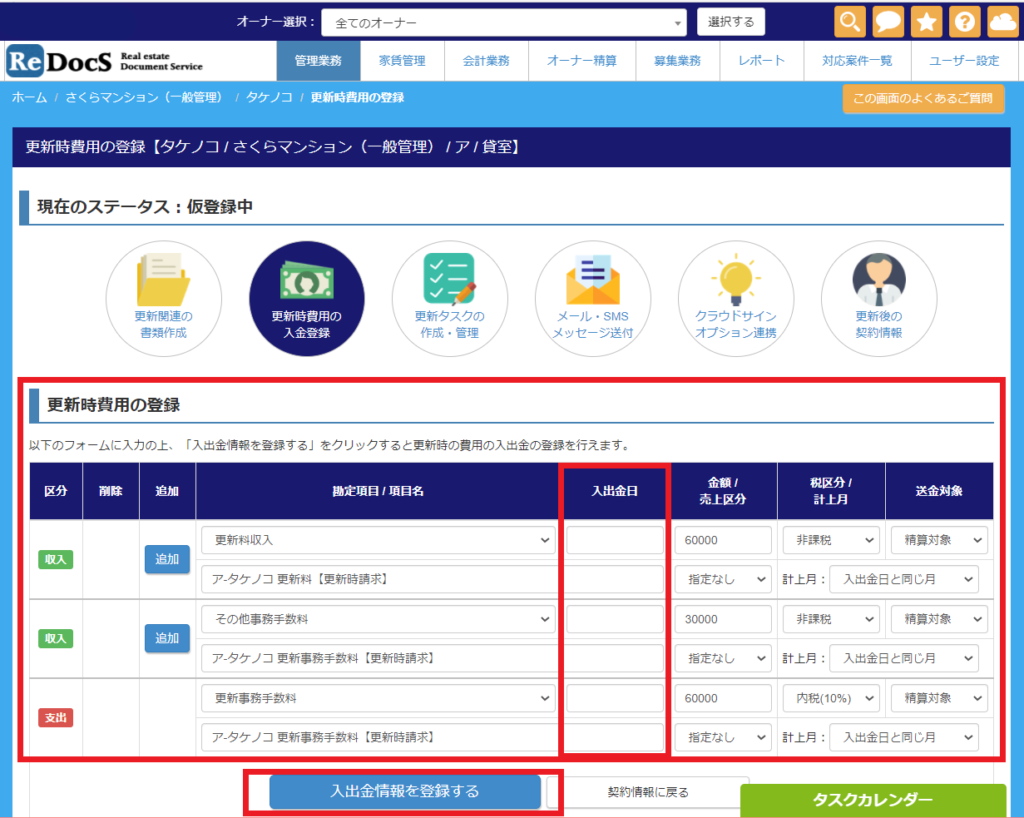Expand the 全てのオーナー owner dropdown

pos(504,23)
